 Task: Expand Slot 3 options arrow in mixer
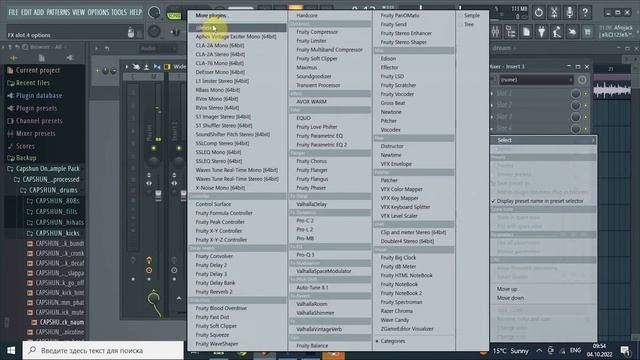492,117
